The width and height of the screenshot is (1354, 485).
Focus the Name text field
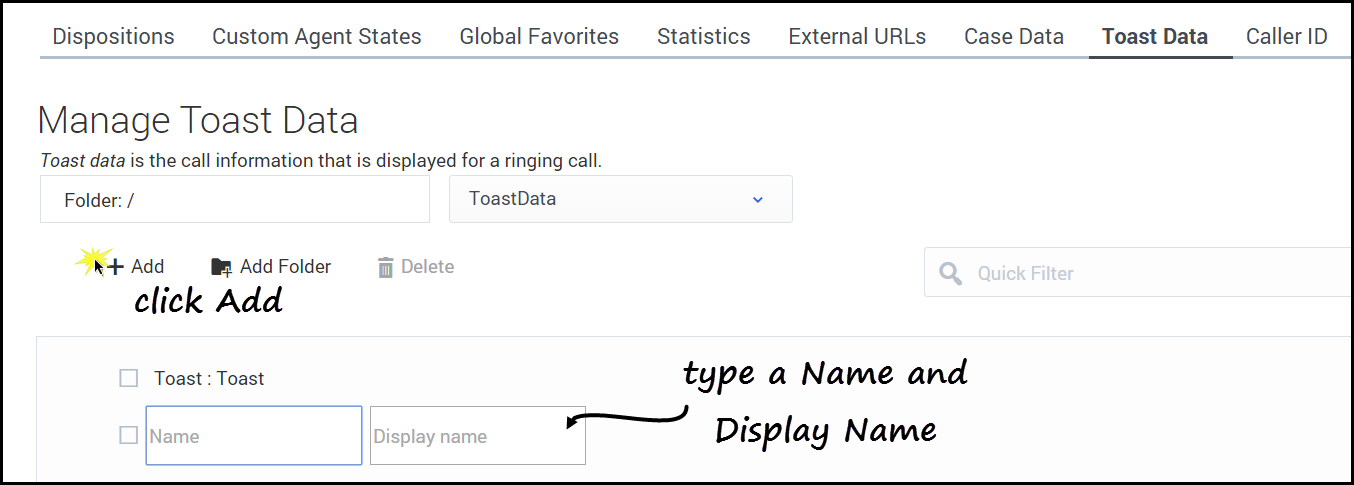coord(254,436)
